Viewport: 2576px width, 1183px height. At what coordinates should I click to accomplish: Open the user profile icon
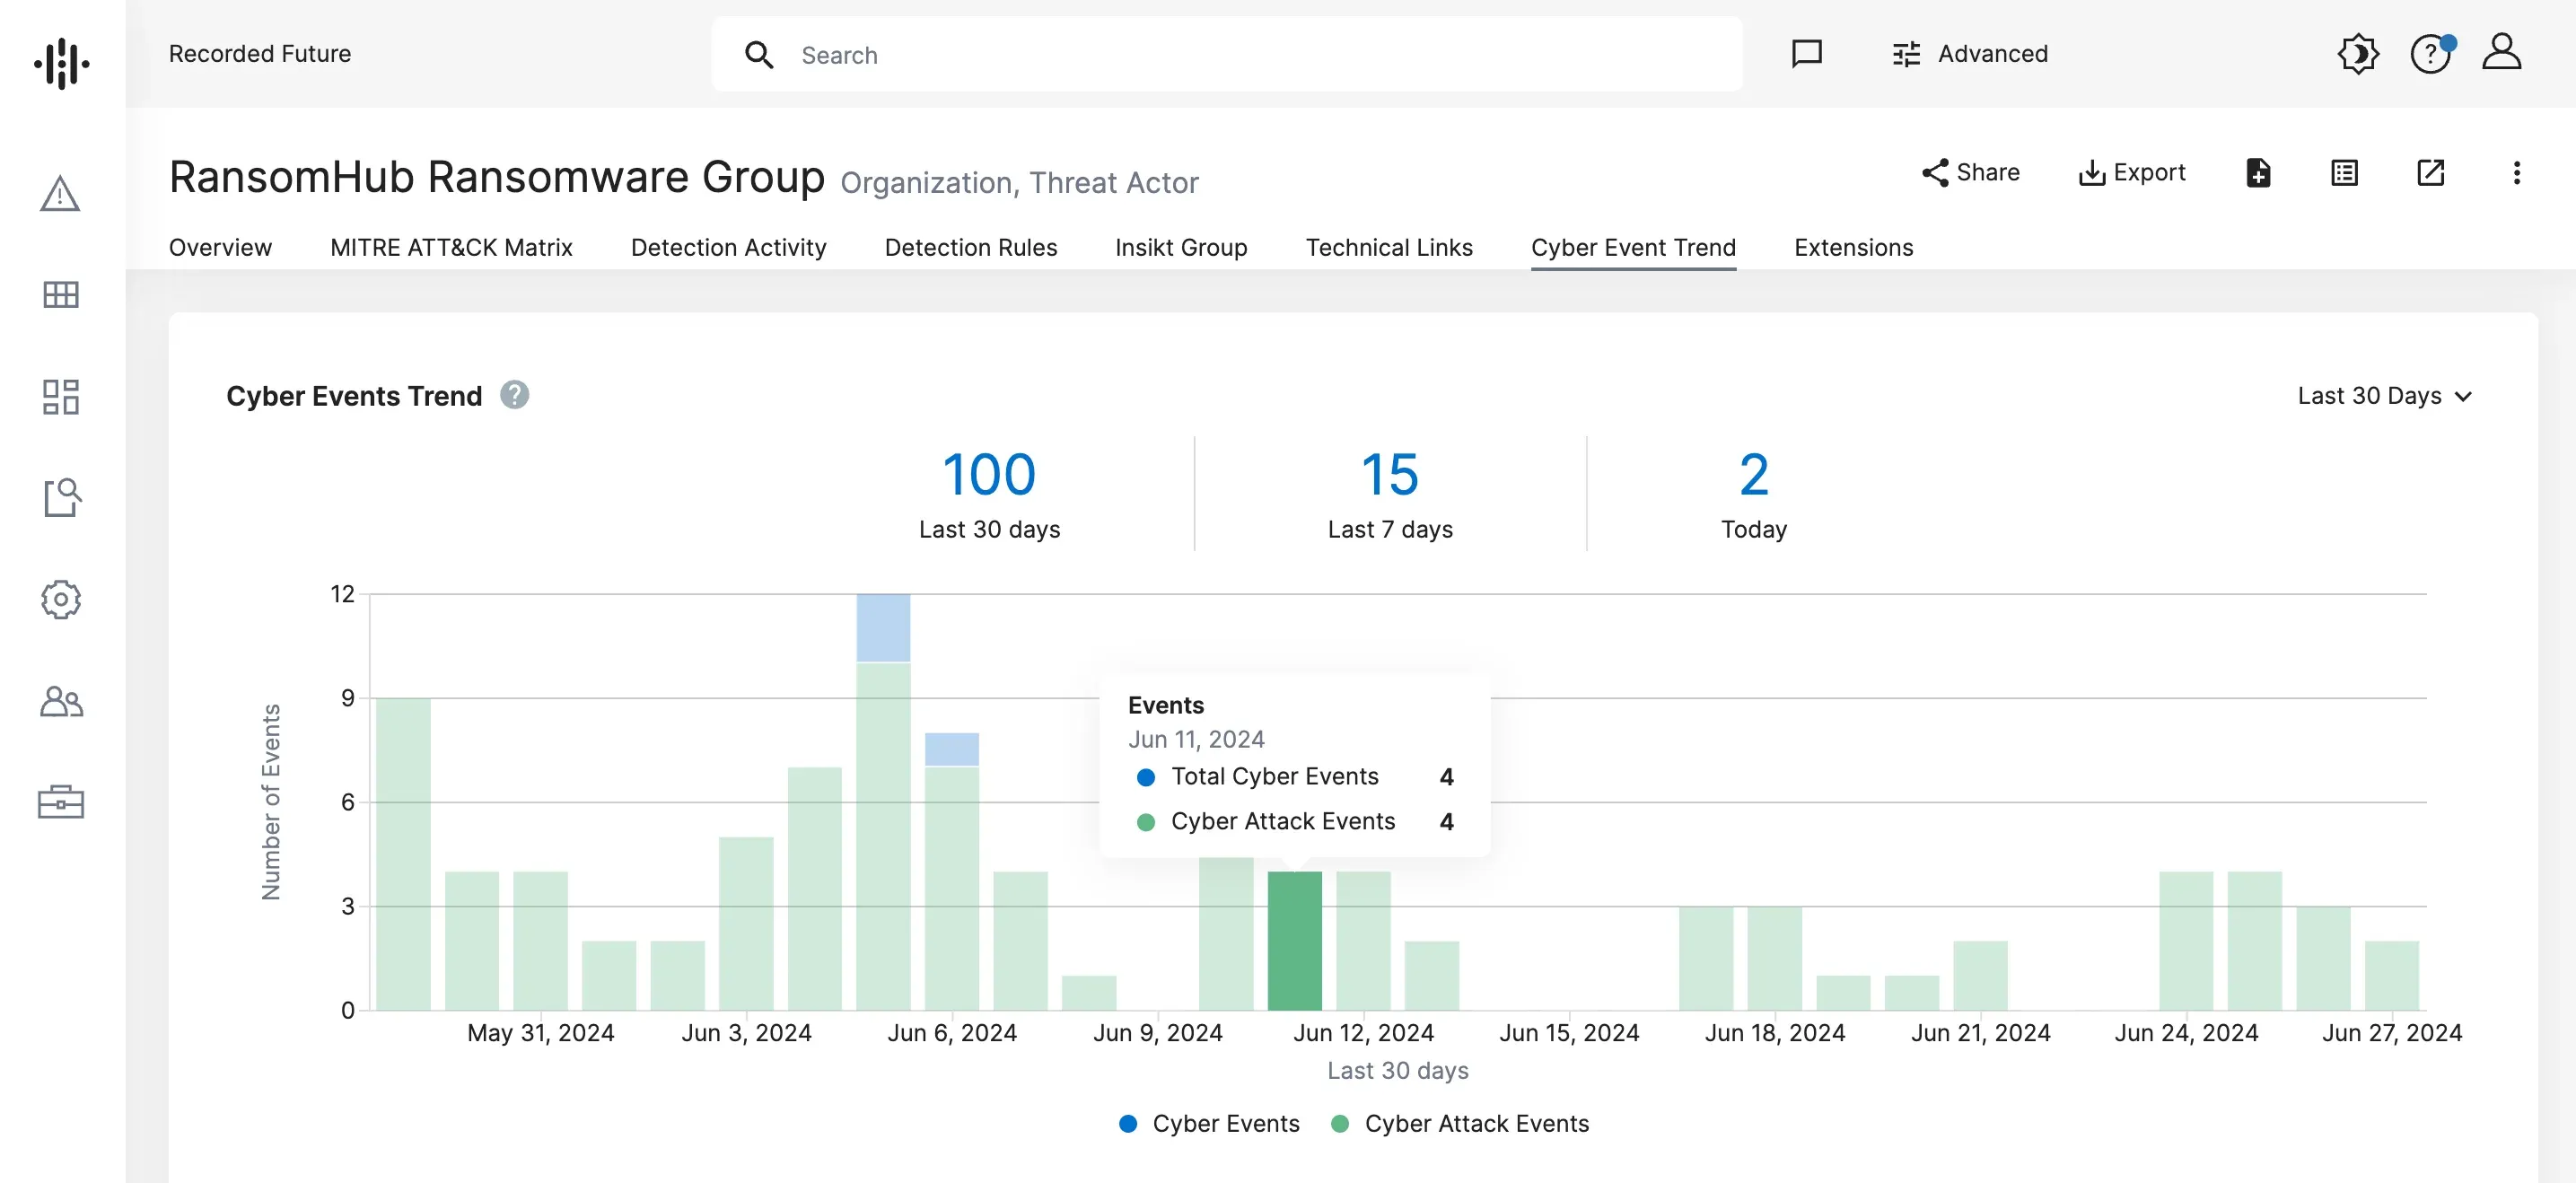click(2501, 52)
